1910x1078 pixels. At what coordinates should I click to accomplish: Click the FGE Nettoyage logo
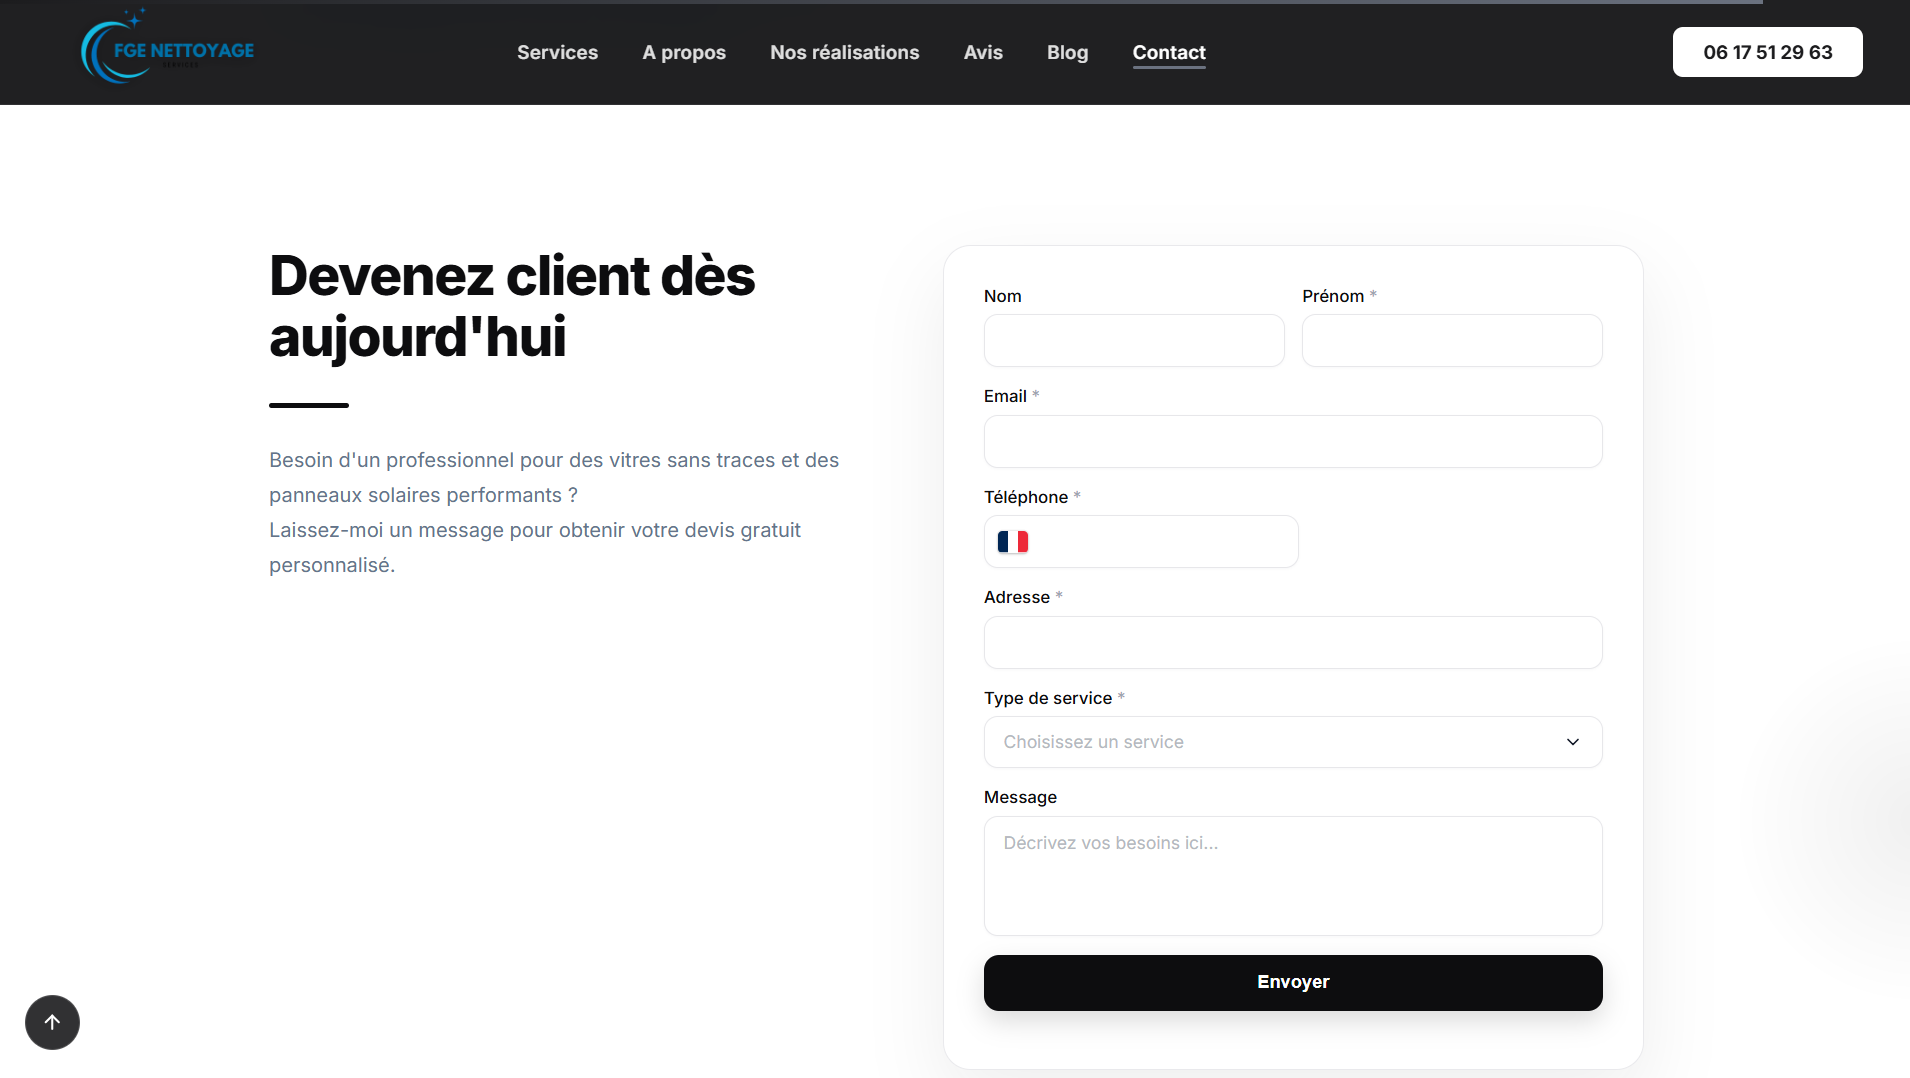pos(167,47)
